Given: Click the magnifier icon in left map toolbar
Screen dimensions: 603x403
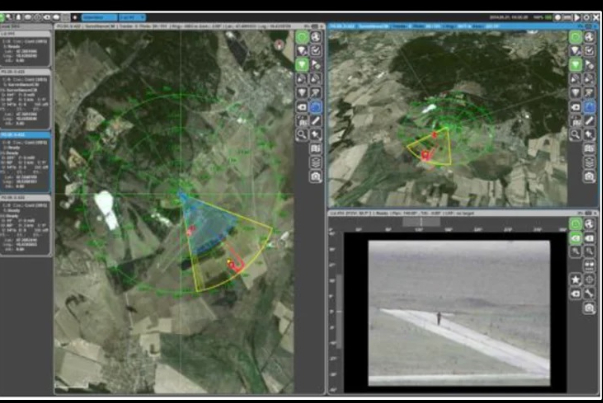Looking at the screenshot, I should 301,134.
